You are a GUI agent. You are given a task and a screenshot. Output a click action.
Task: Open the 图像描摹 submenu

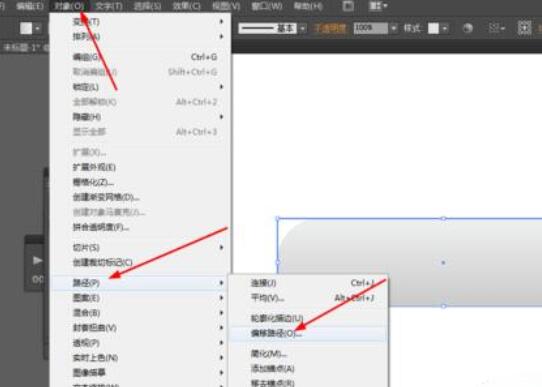(140, 372)
